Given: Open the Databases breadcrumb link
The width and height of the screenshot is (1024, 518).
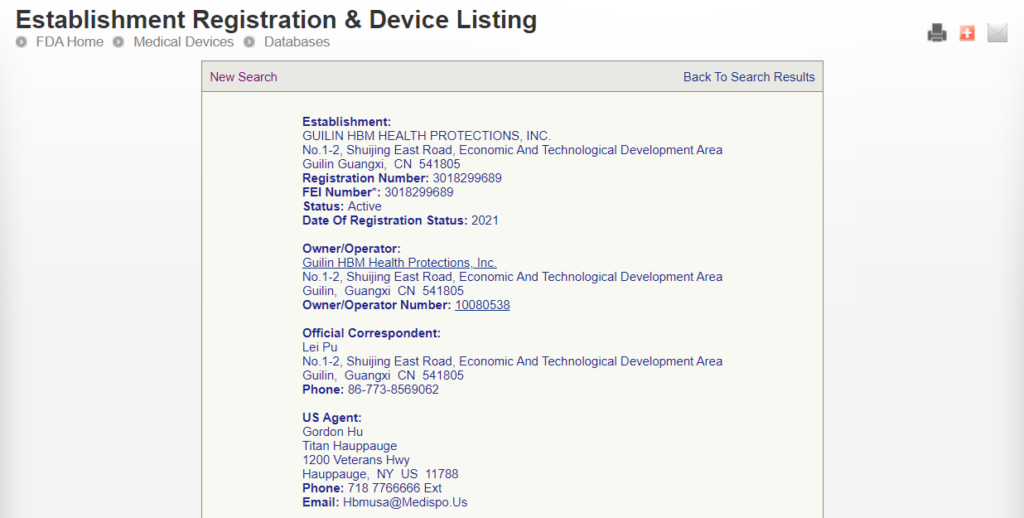Looking at the screenshot, I should click(296, 42).
